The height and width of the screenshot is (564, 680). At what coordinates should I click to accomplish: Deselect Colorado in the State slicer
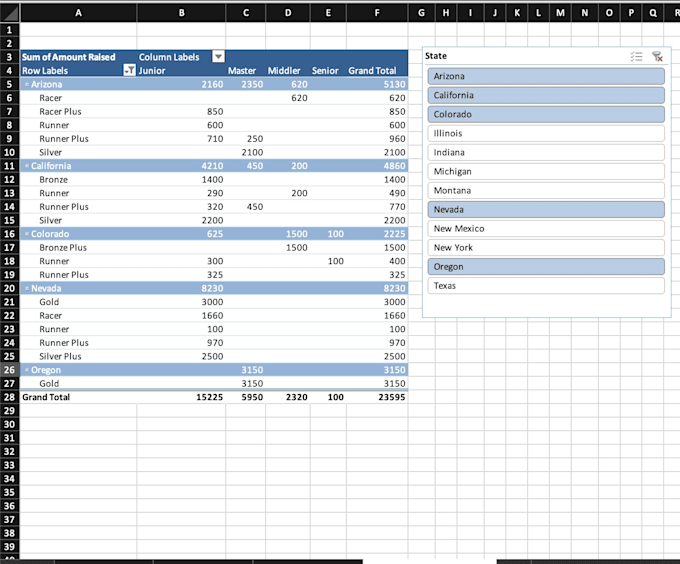pos(546,114)
